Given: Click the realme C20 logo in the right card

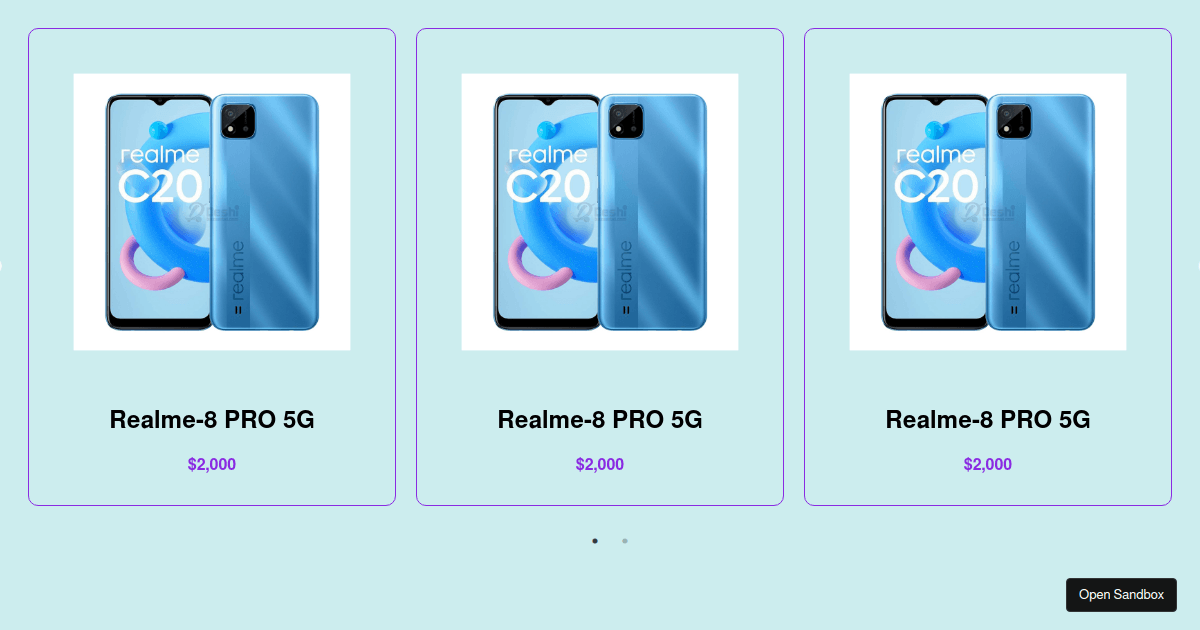Looking at the screenshot, I should tap(936, 175).
